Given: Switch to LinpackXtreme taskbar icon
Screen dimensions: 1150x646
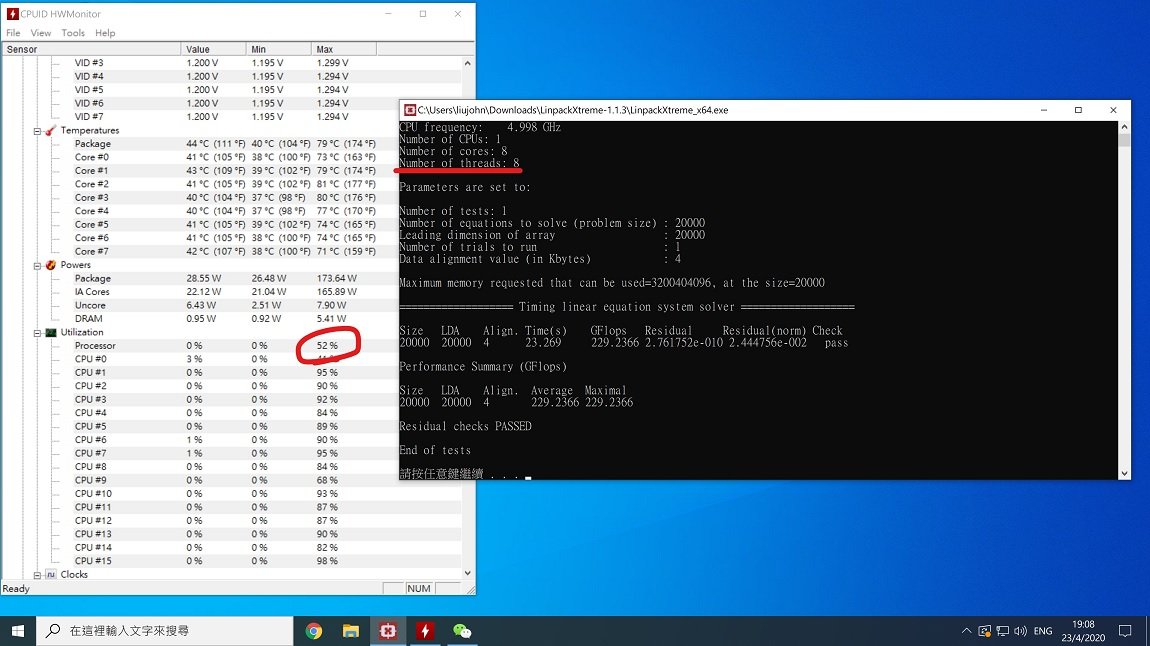Looking at the screenshot, I should tap(388, 631).
